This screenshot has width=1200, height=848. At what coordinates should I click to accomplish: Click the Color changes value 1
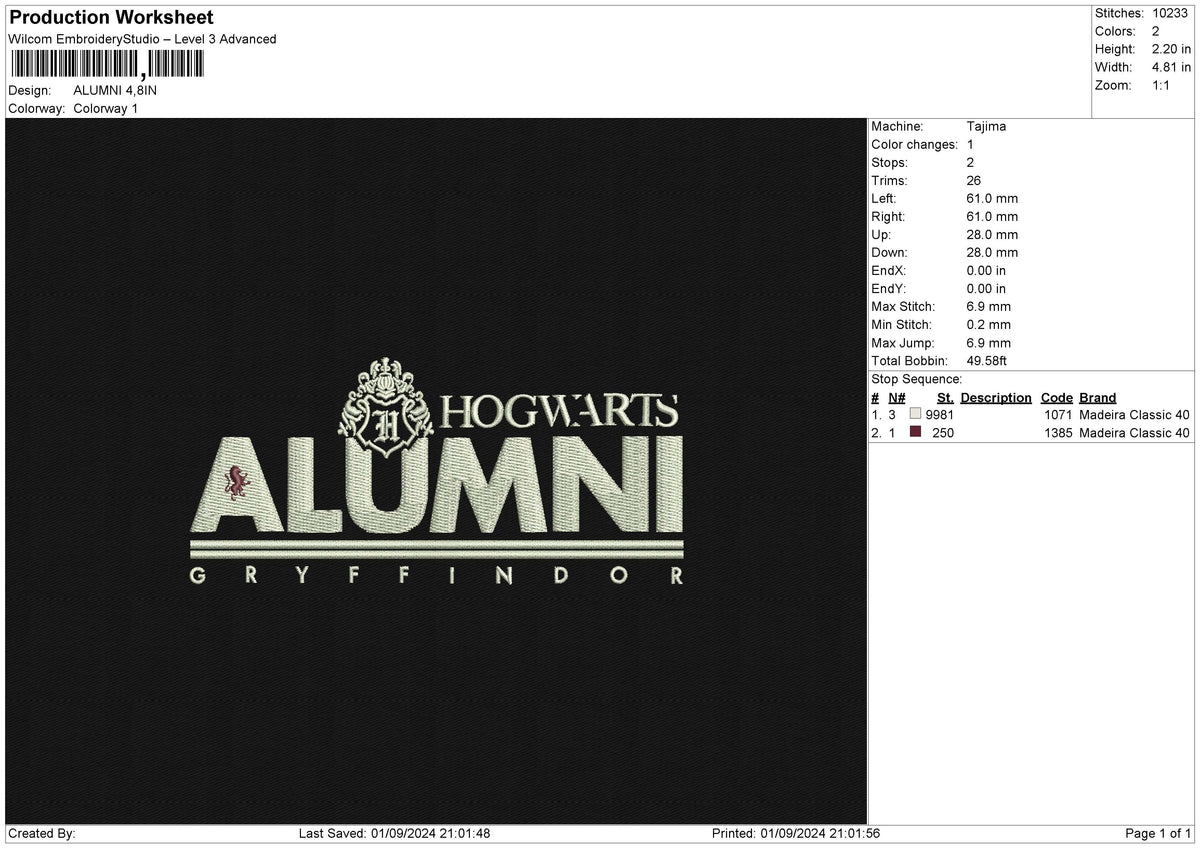pyautogui.click(x=970, y=144)
